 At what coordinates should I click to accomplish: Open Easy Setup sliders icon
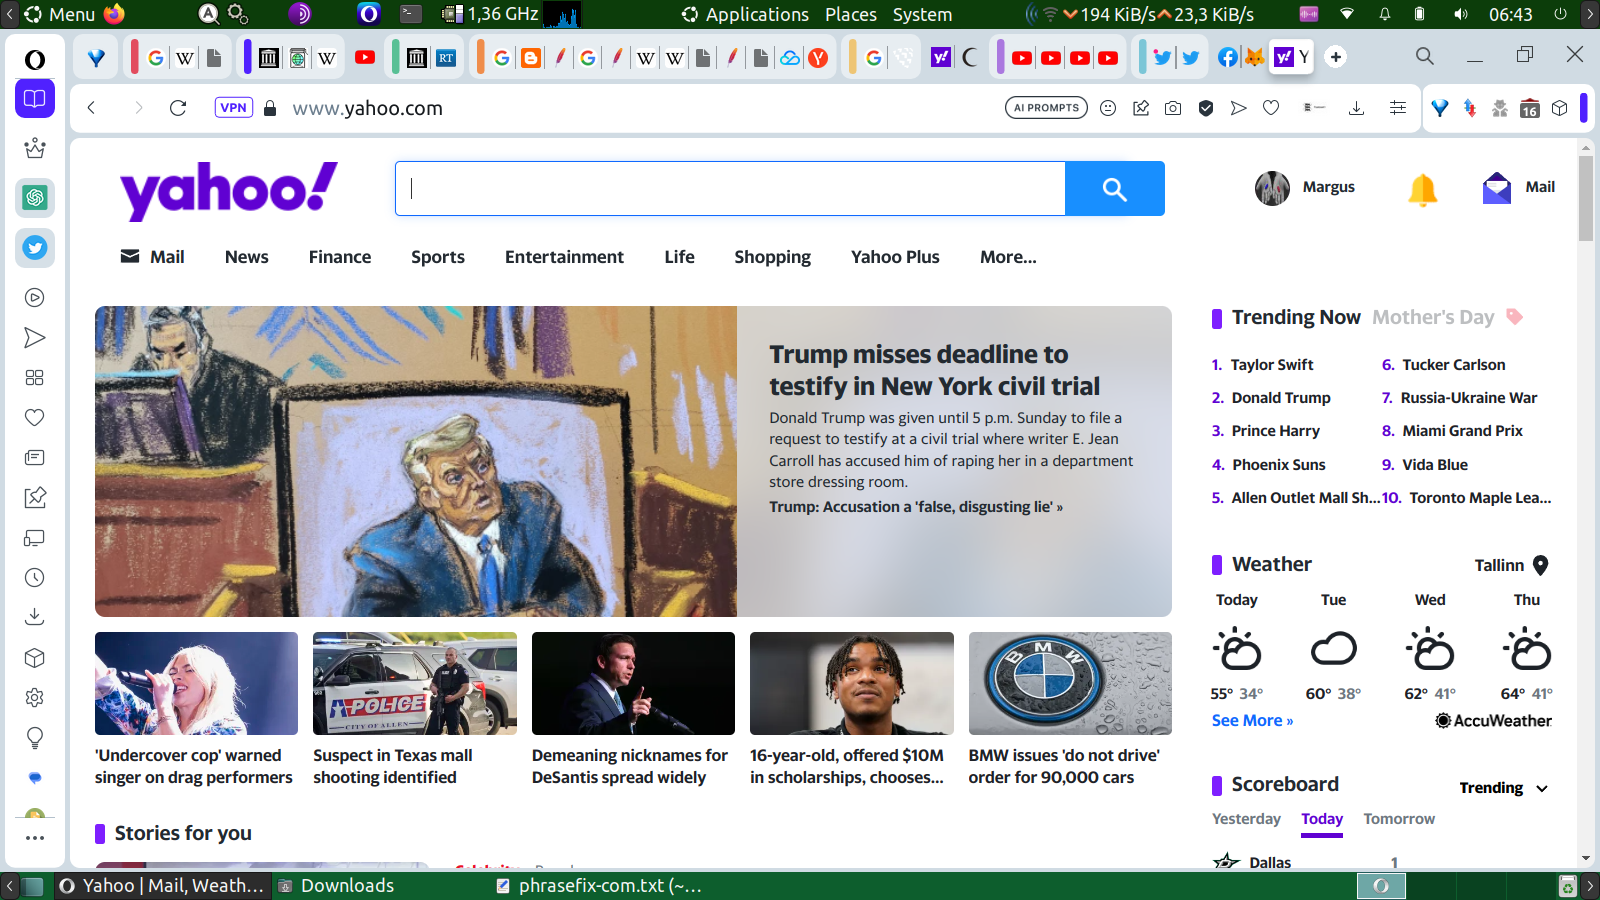[1398, 108]
